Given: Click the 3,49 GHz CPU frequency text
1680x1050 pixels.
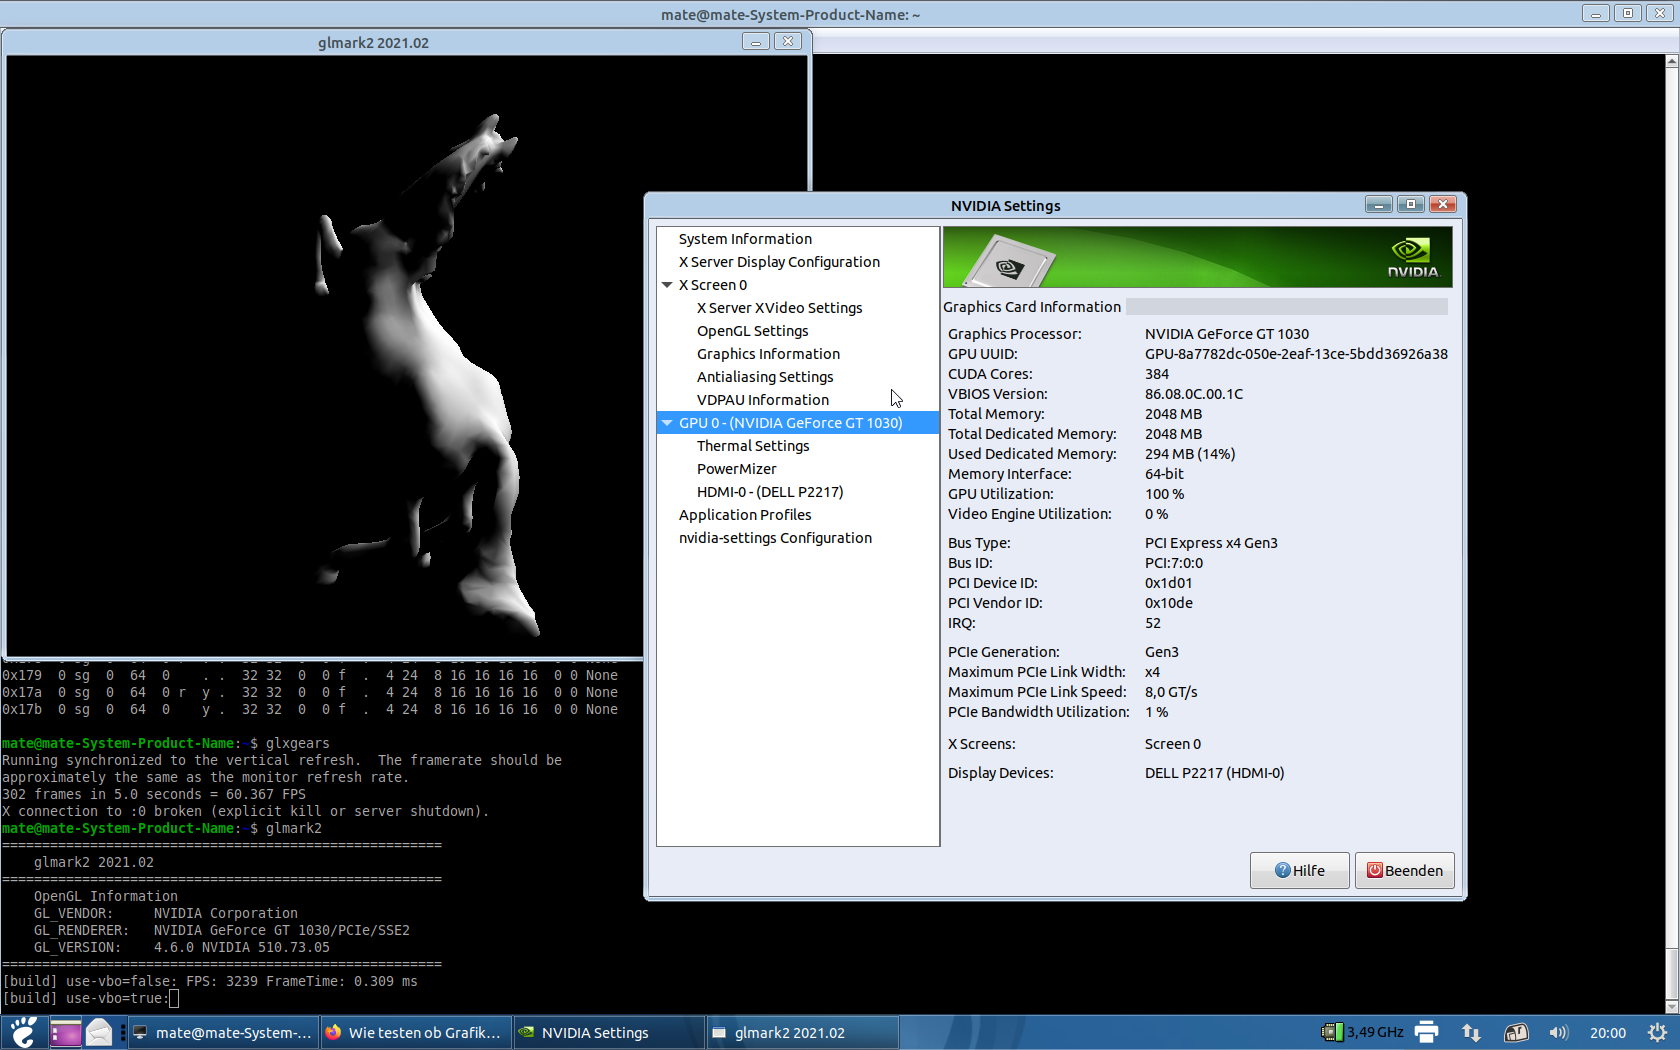Looking at the screenshot, I should (x=1375, y=1032).
